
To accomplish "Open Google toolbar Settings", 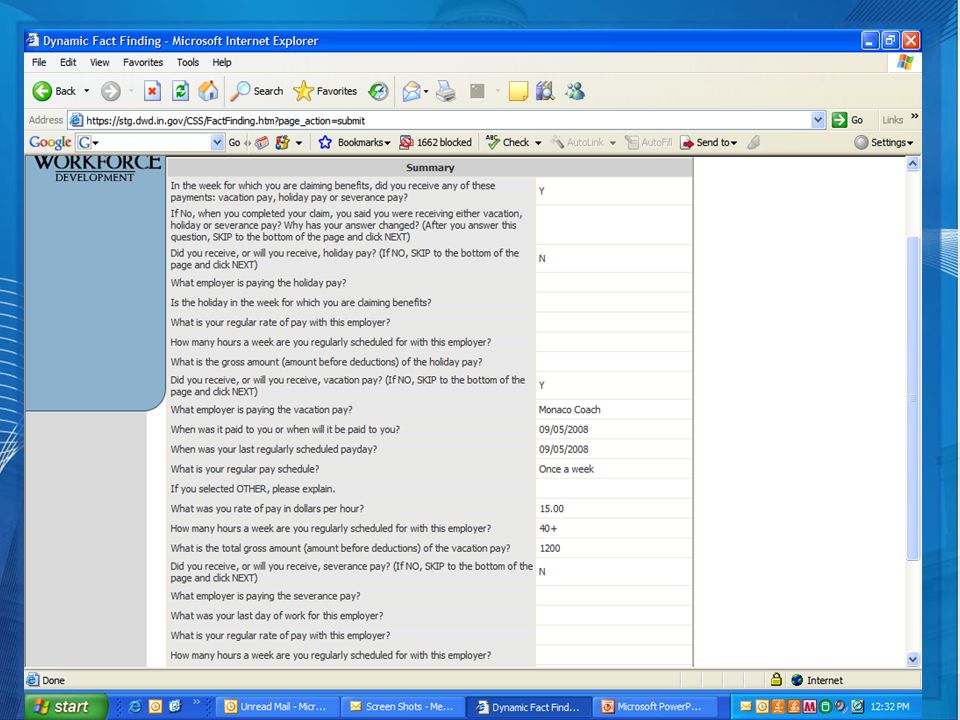I will click(883, 143).
